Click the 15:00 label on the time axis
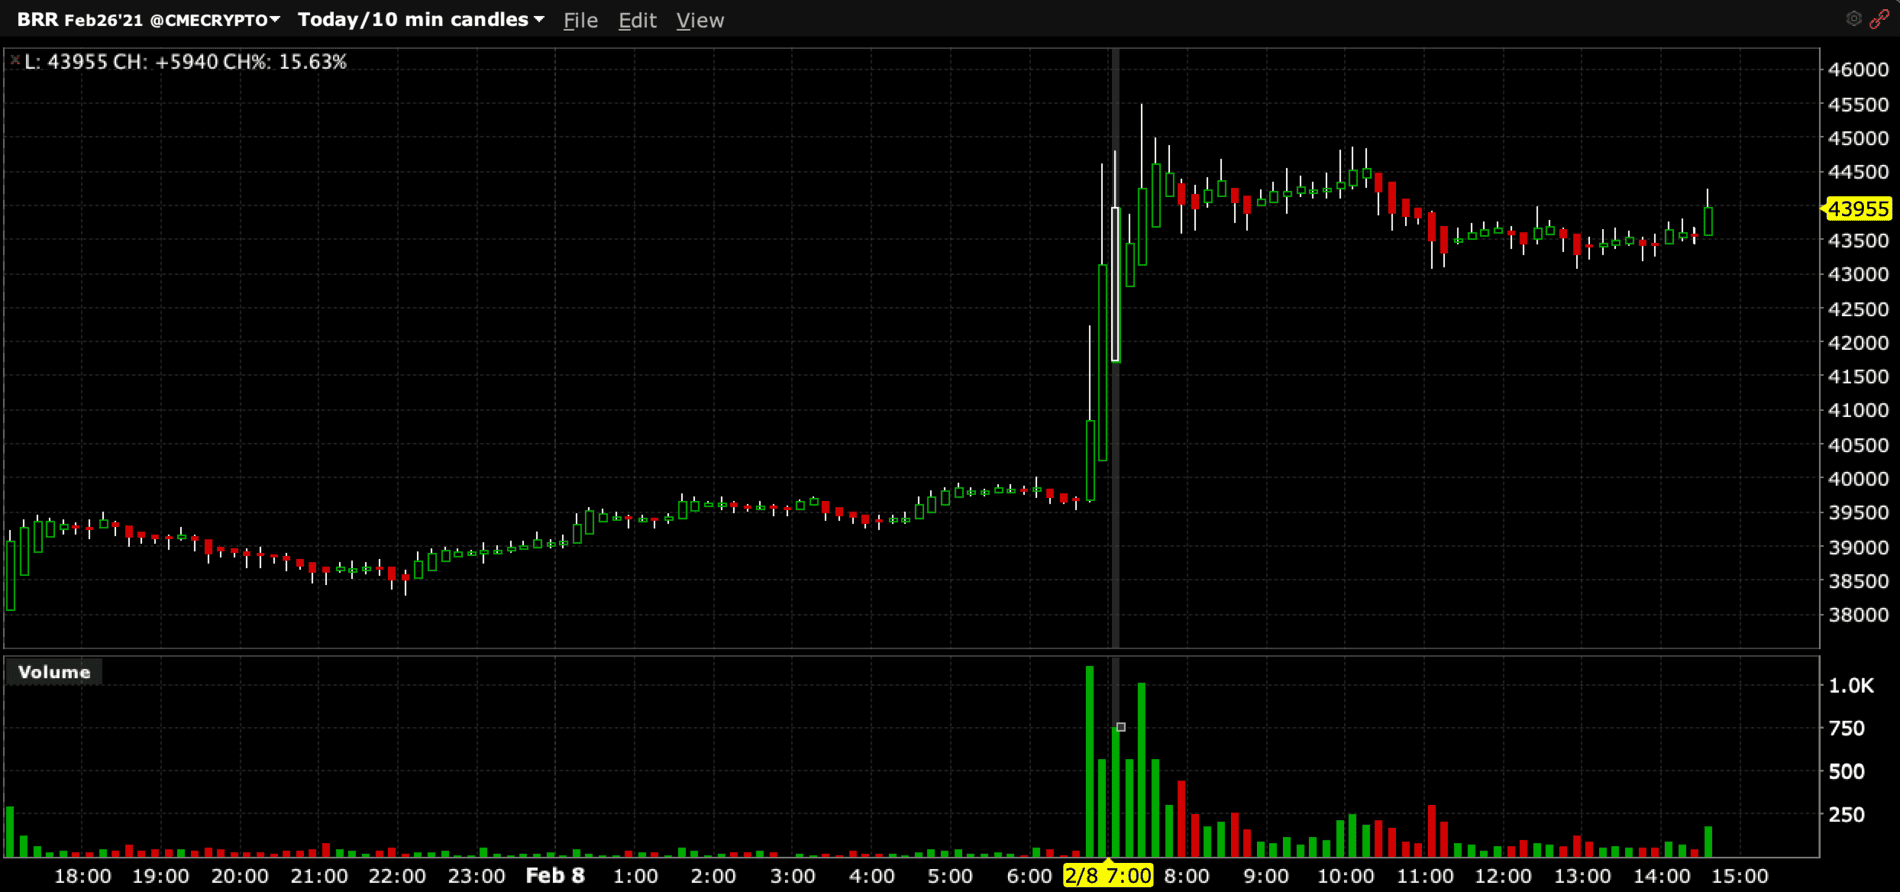 (x=1740, y=876)
